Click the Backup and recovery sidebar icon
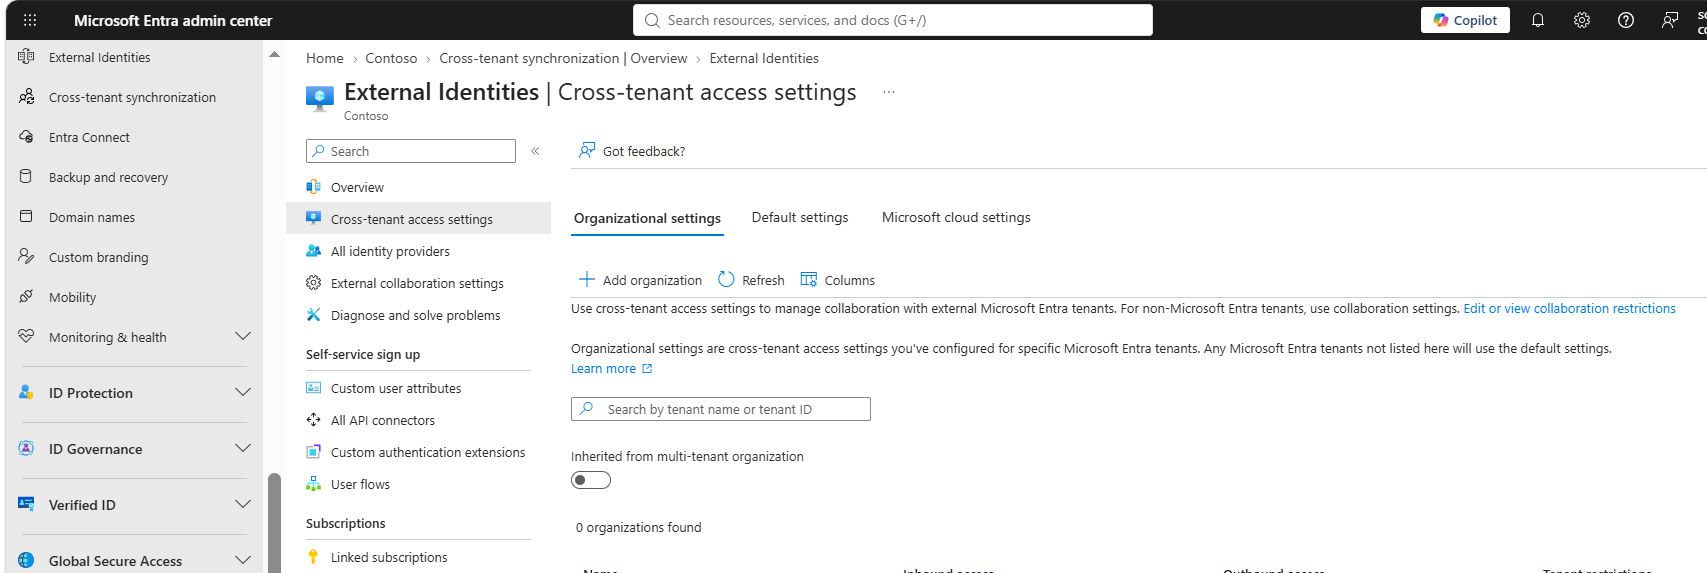The height and width of the screenshot is (573, 1707). (x=26, y=177)
